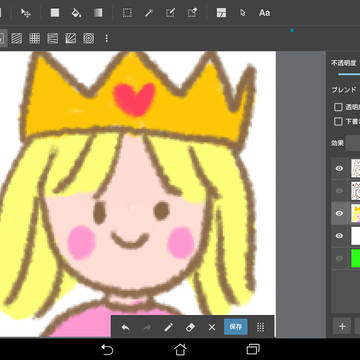
Task: Open the 効果 effect dropdown
Action: point(353,143)
